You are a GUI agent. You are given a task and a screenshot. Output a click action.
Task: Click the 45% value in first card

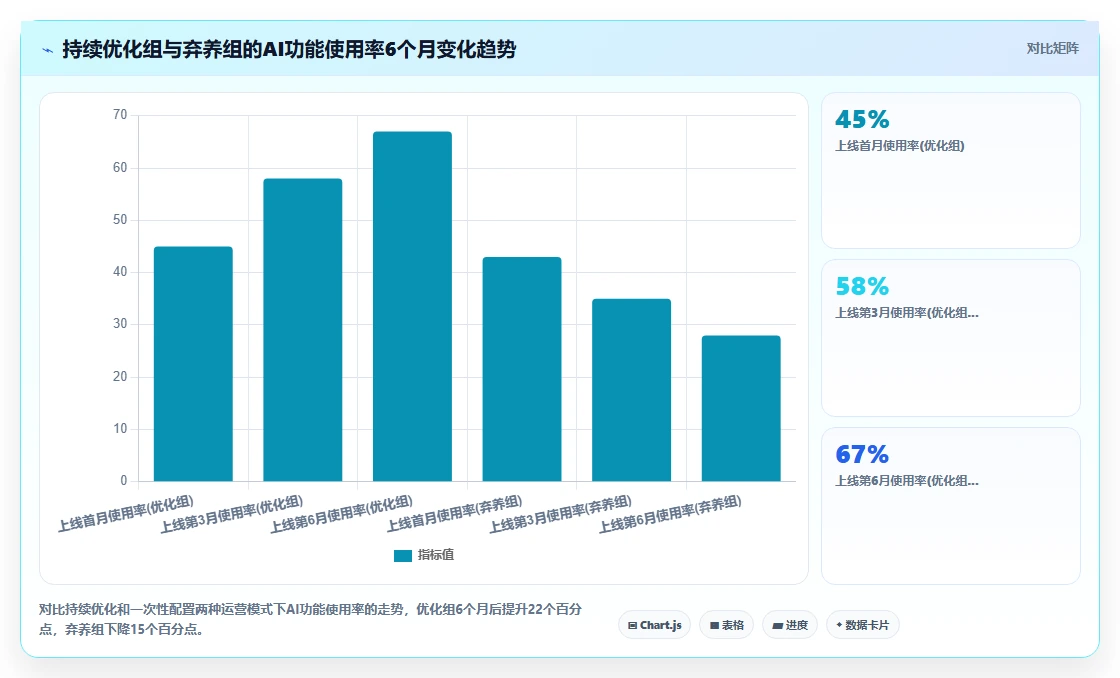pyautogui.click(x=862, y=119)
